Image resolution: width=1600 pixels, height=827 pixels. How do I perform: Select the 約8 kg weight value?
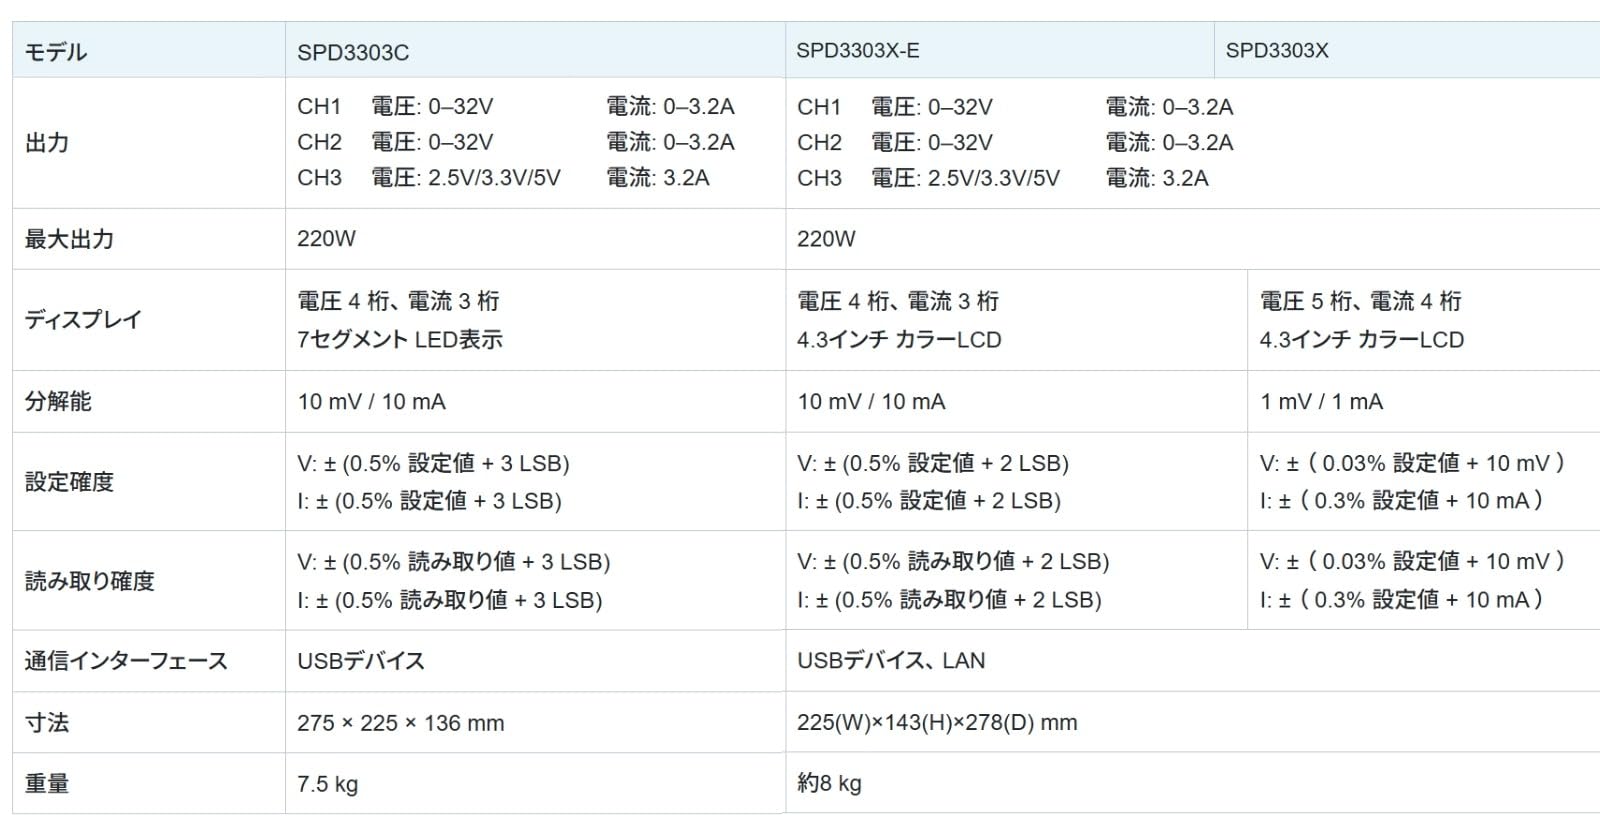[829, 783]
